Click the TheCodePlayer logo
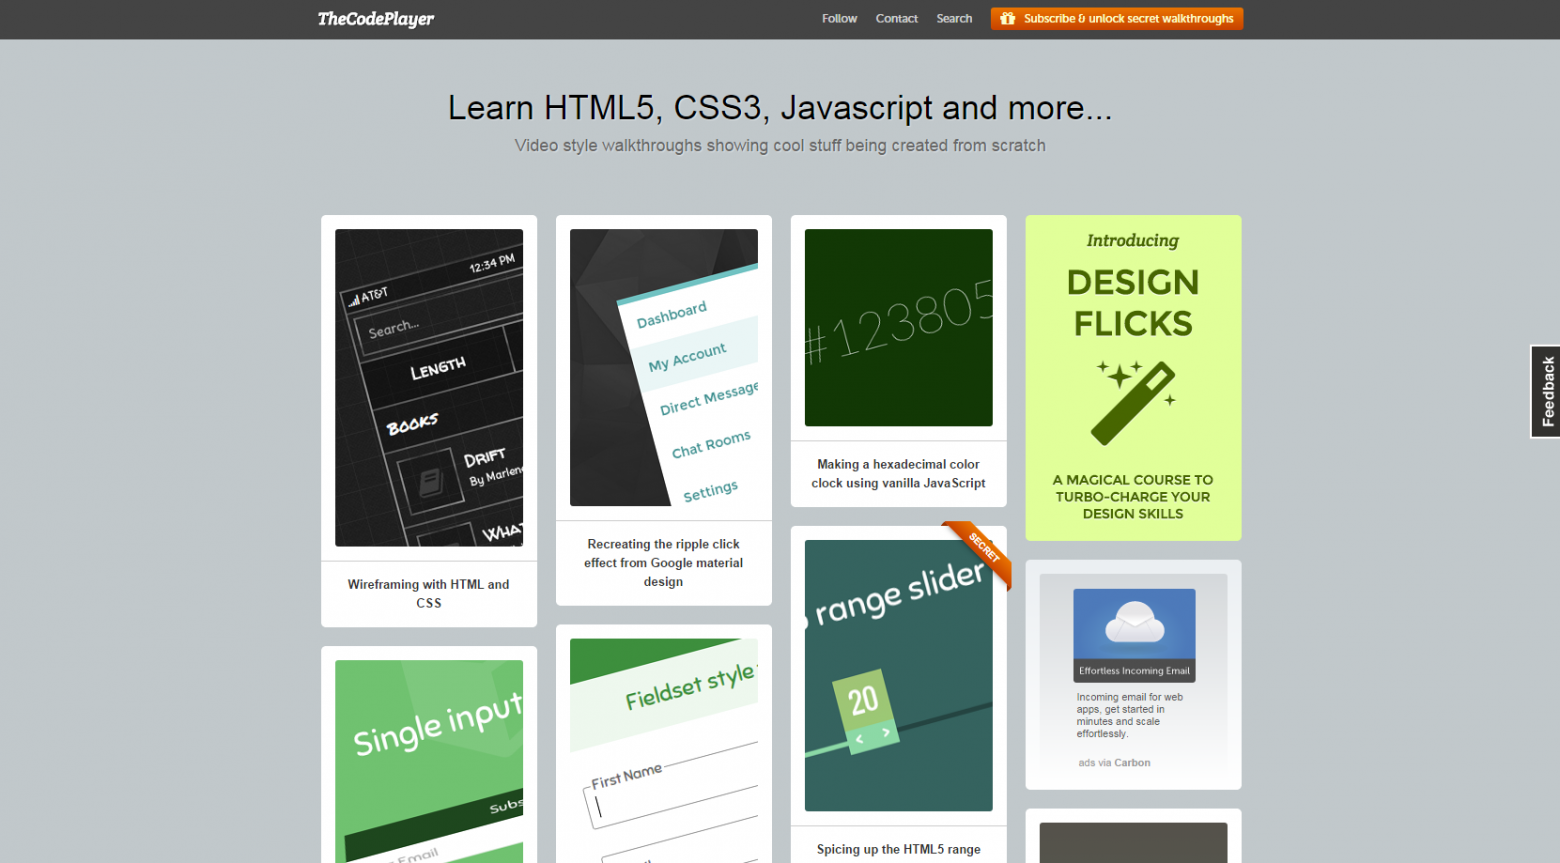Image resolution: width=1560 pixels, height=863 pixels. tap(376, 19)
